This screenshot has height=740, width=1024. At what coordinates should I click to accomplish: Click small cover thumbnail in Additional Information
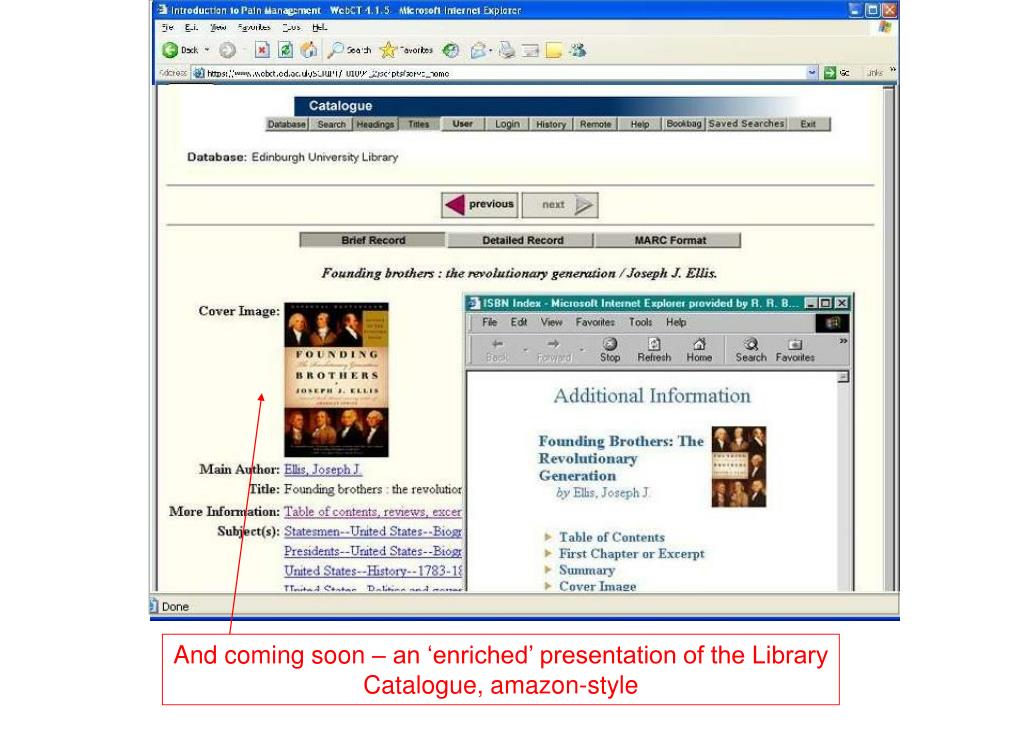coord(739,466)
